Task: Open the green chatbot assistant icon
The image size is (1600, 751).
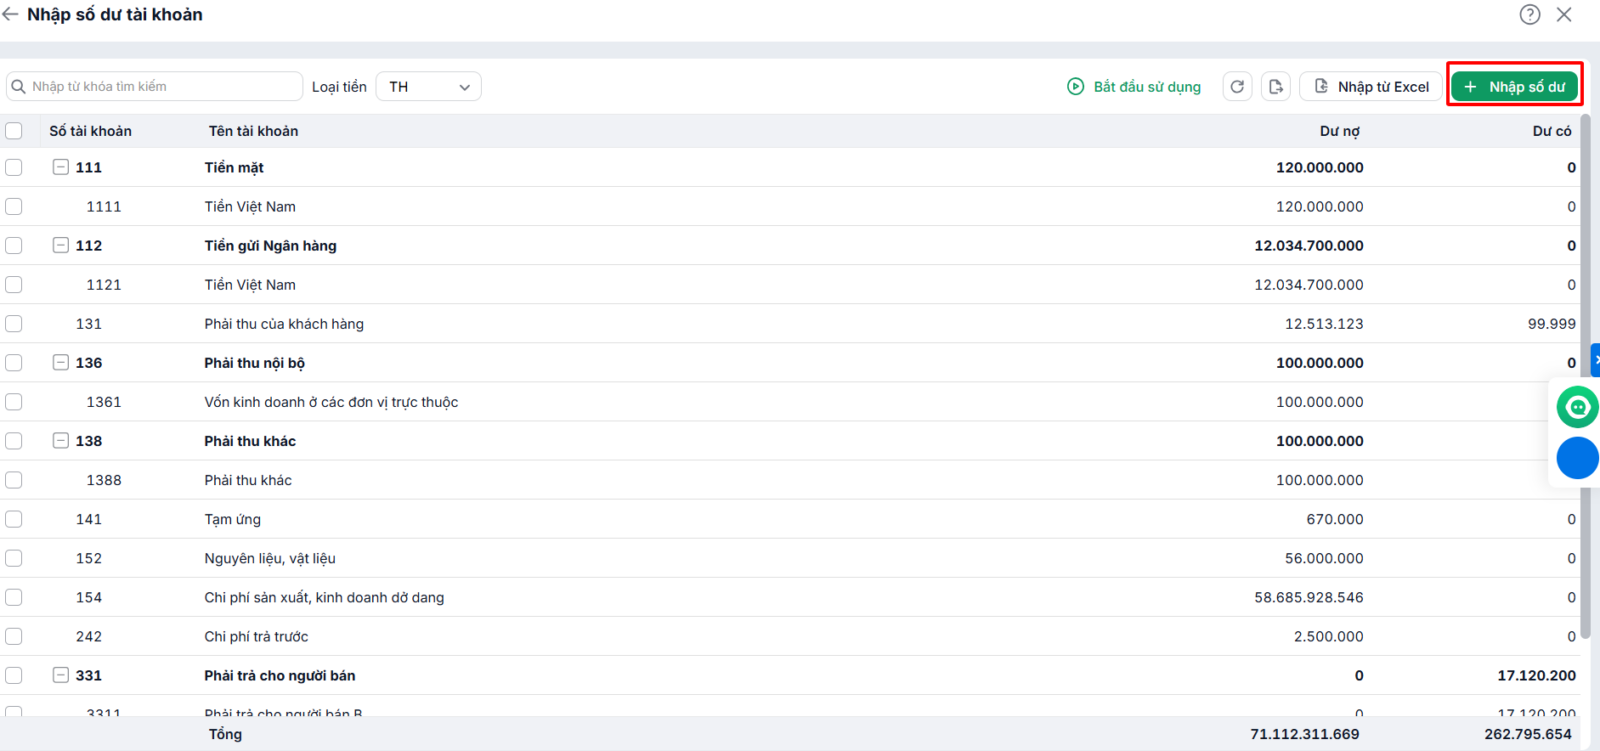Action: pyautogui.click(x=1577, y=407)
